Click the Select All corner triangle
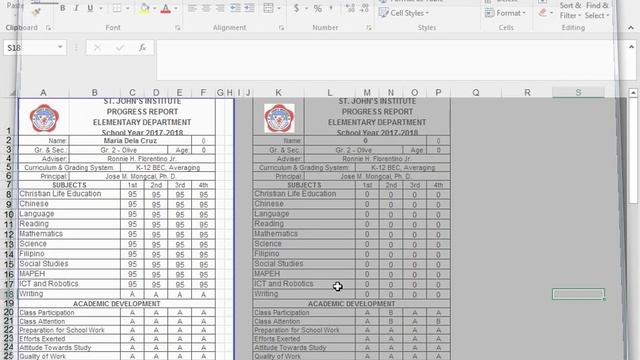Screen dimensions: 640x360 tap(13, 93)
